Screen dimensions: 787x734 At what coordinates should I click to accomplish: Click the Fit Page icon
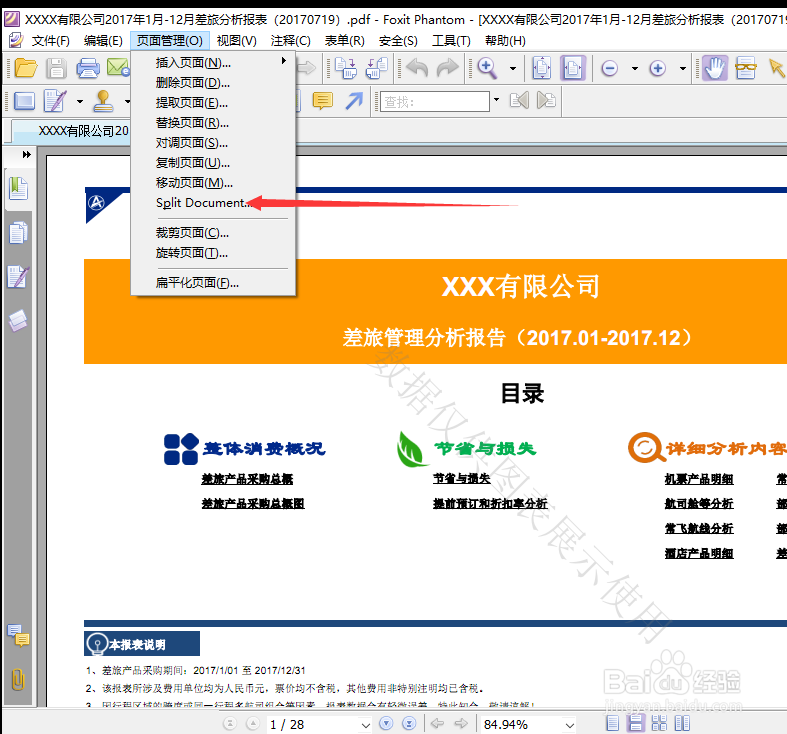click(x=542, y=68)
